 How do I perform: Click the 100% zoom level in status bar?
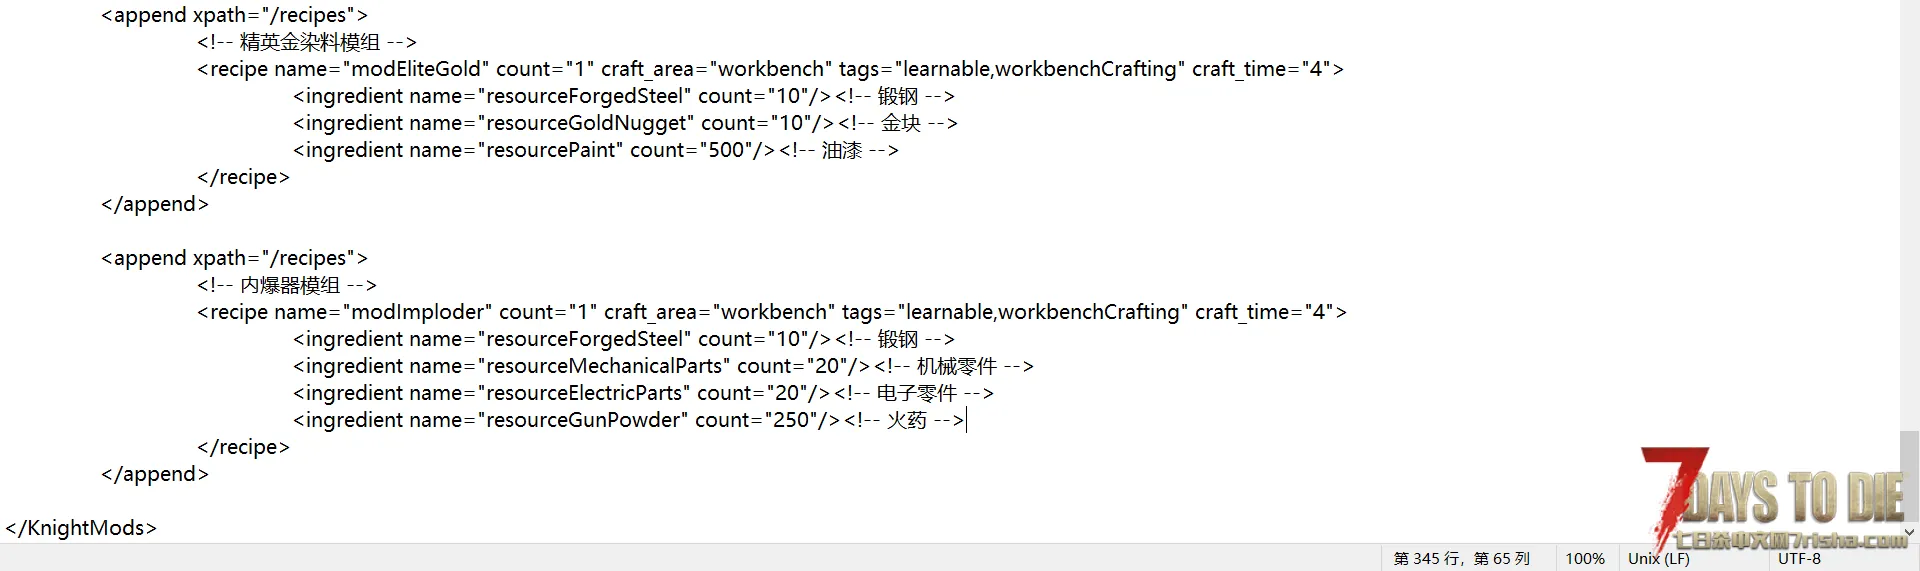pos(1584,558)
